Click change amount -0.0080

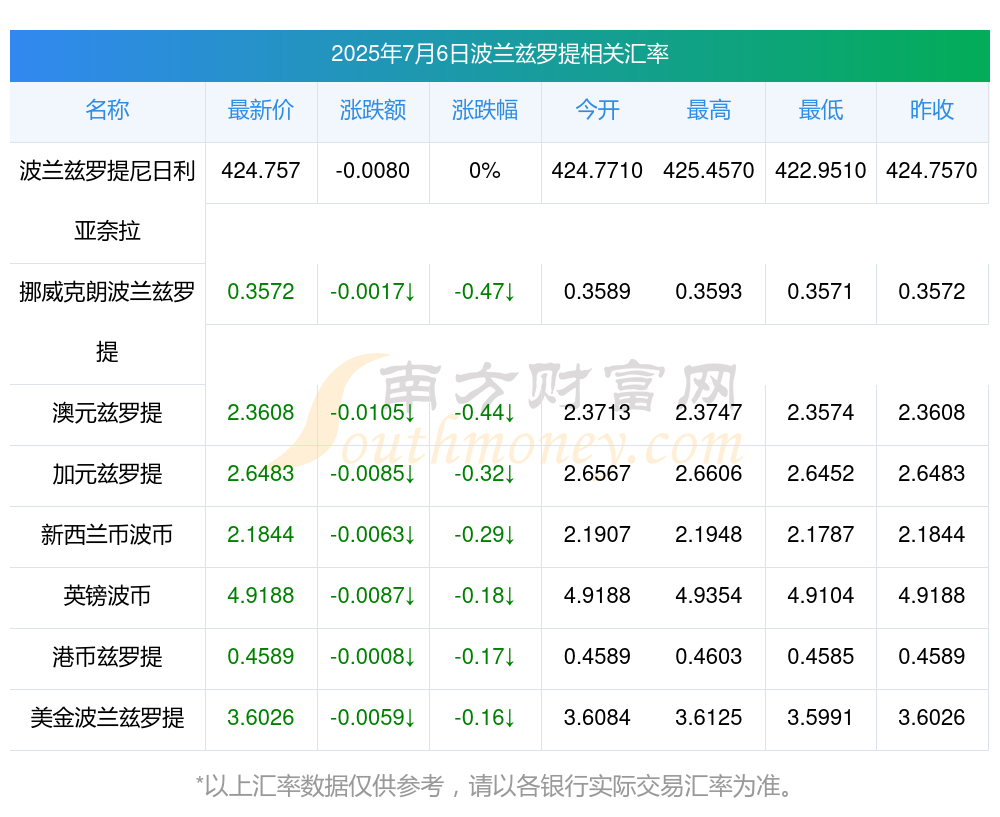(x=372, y=170)
